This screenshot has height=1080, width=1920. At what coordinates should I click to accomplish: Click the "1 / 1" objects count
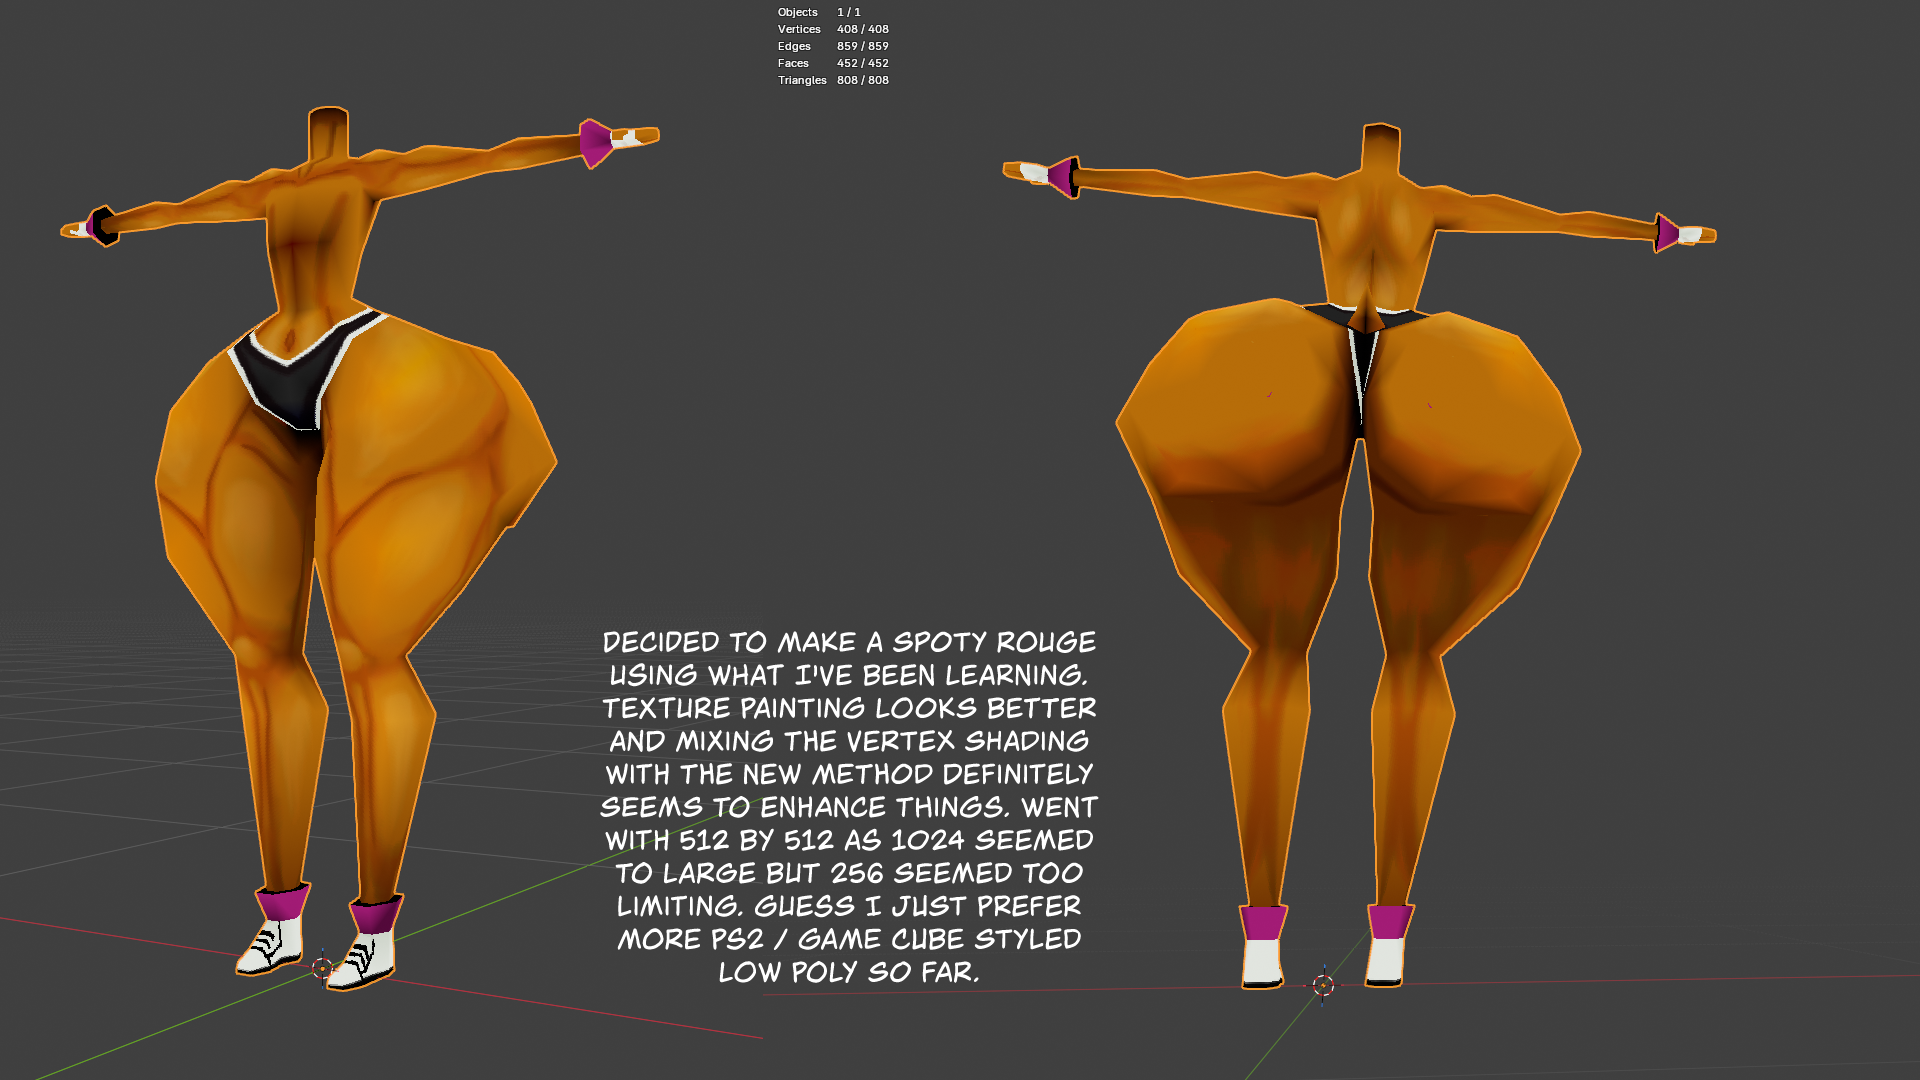click(849, 12)
